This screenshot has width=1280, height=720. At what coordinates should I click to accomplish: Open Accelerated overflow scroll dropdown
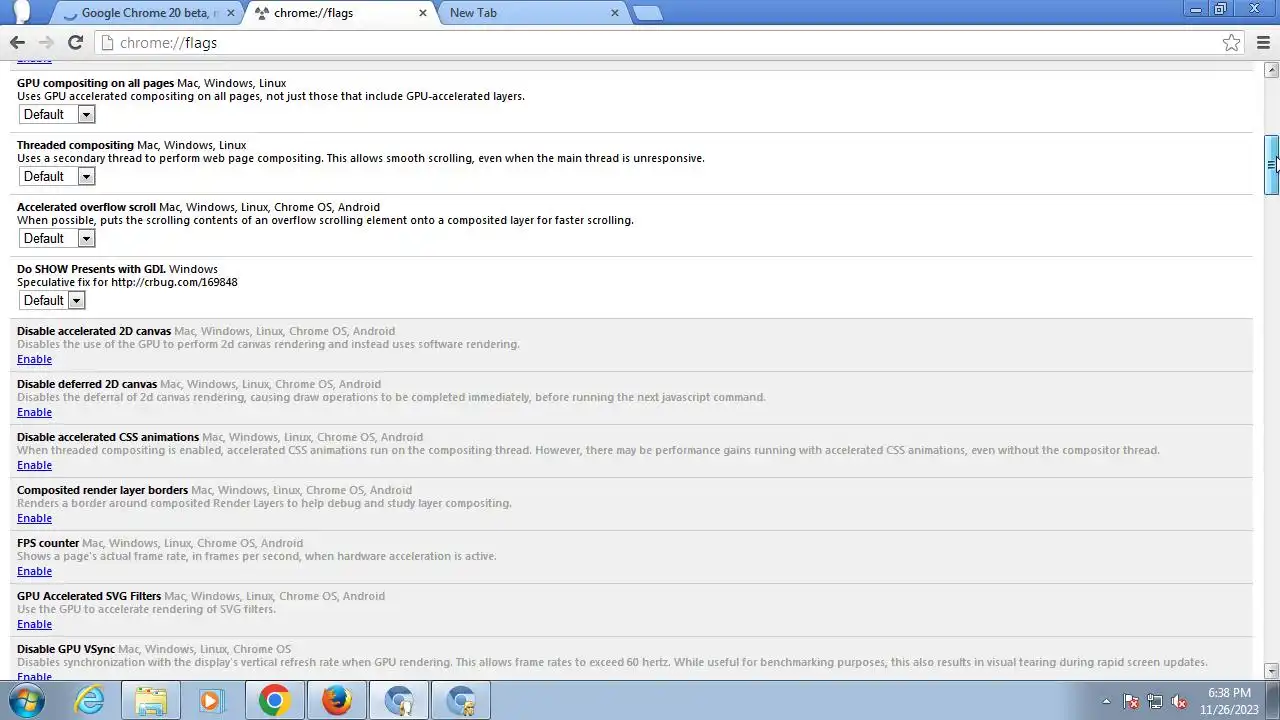tap(57, 238)
